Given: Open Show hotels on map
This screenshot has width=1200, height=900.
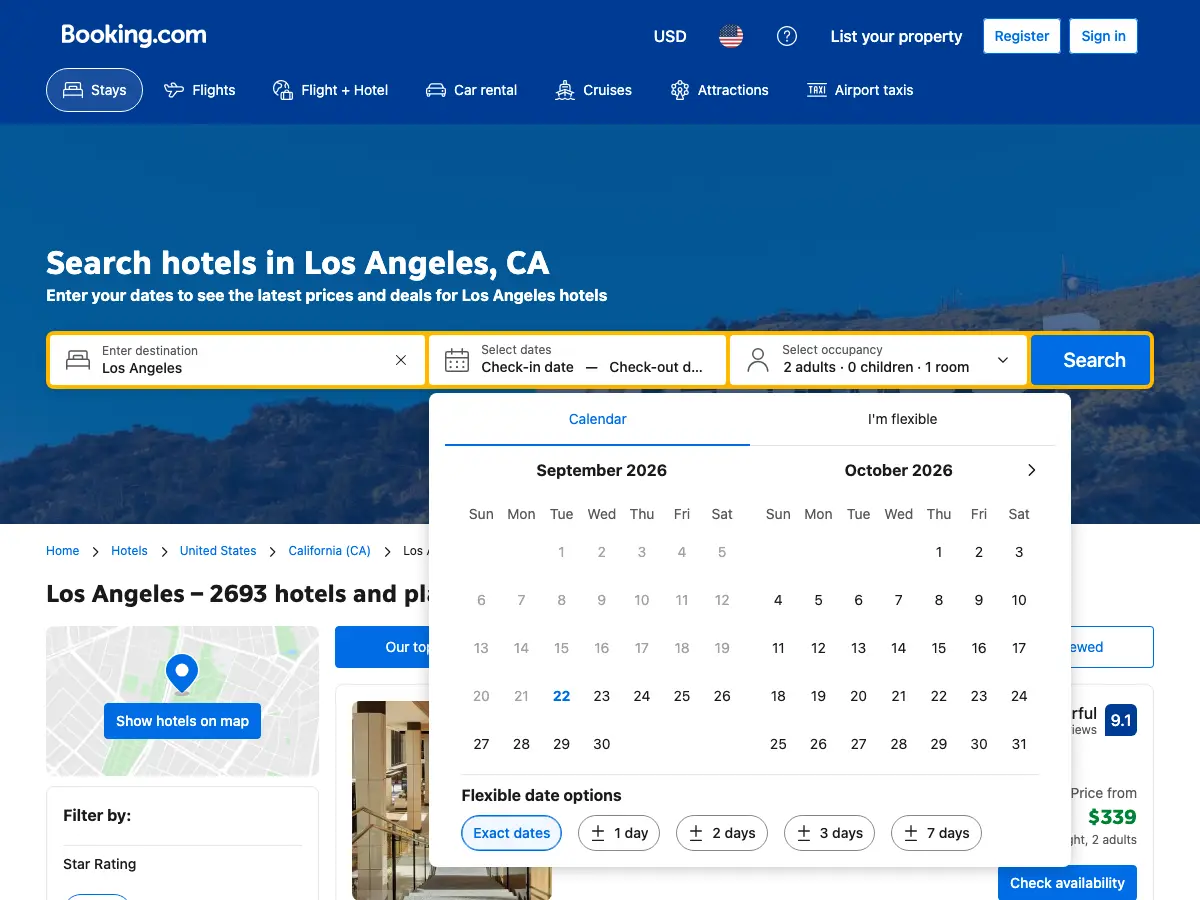Looking at the screenshot, I should pyautogui.click(x=182, y=721).
